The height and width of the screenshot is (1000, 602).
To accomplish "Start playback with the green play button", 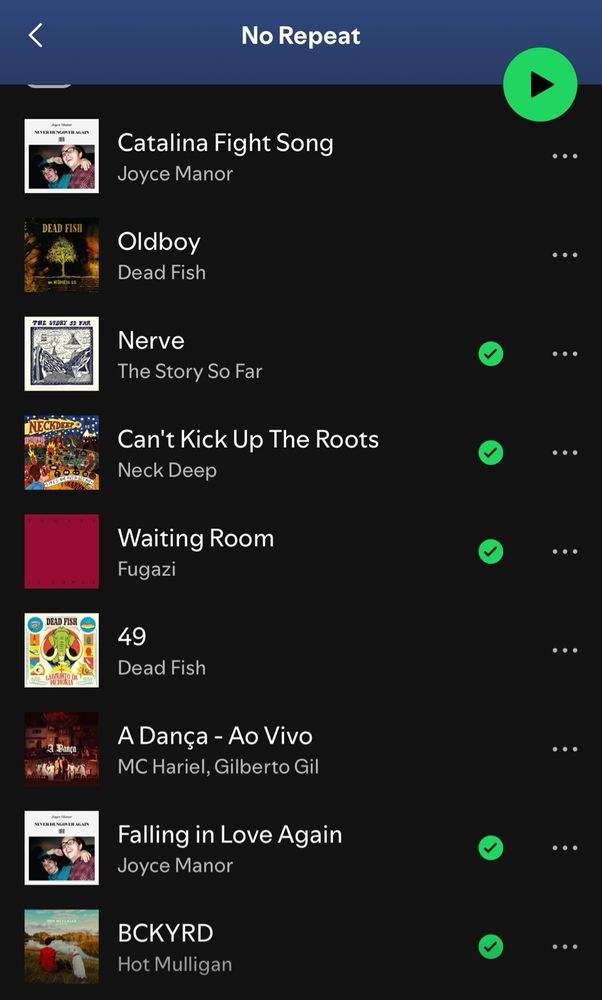I will click(540, 84).
